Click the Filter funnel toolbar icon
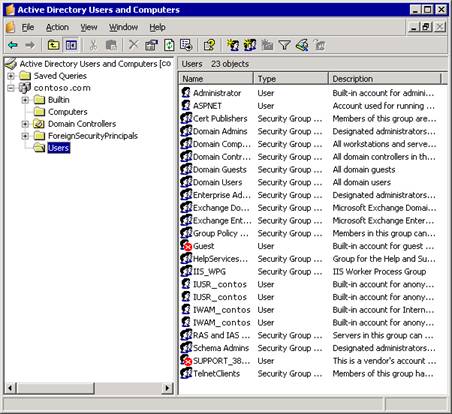This screenshot has width=452, height=414. click(x=284, y=45)
